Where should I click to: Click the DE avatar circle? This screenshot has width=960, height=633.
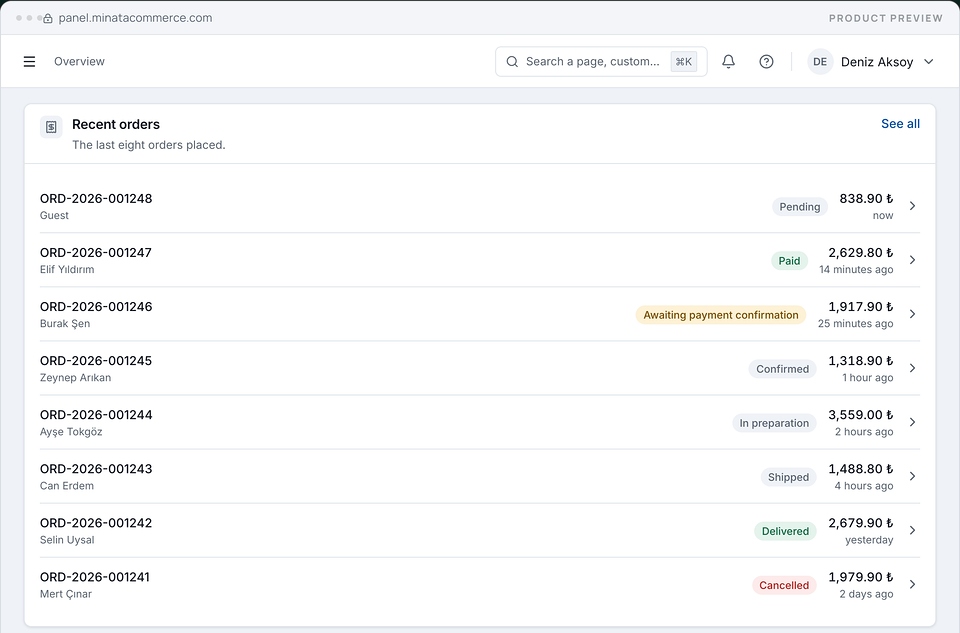pyautogui.click(x=820, y=62)
